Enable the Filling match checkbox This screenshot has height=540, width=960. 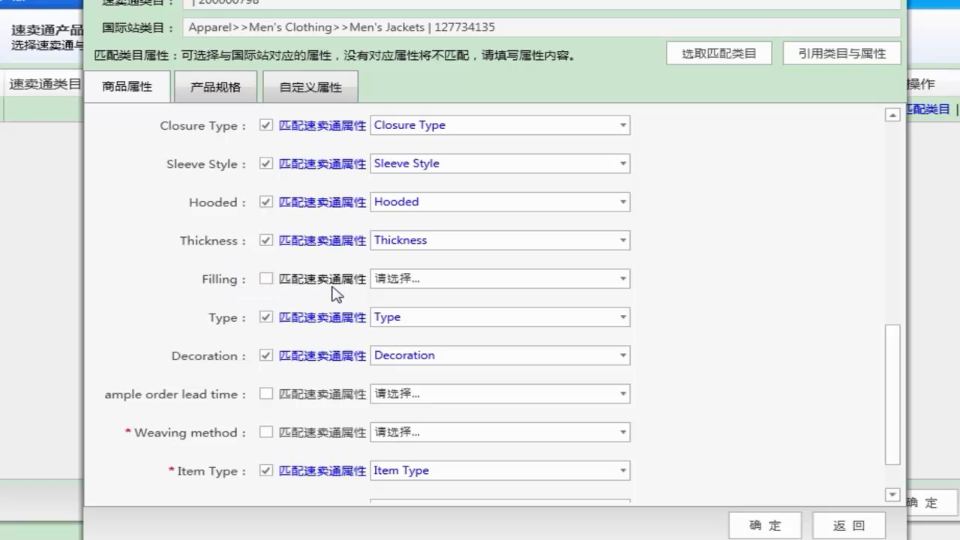tap(266, 279)
